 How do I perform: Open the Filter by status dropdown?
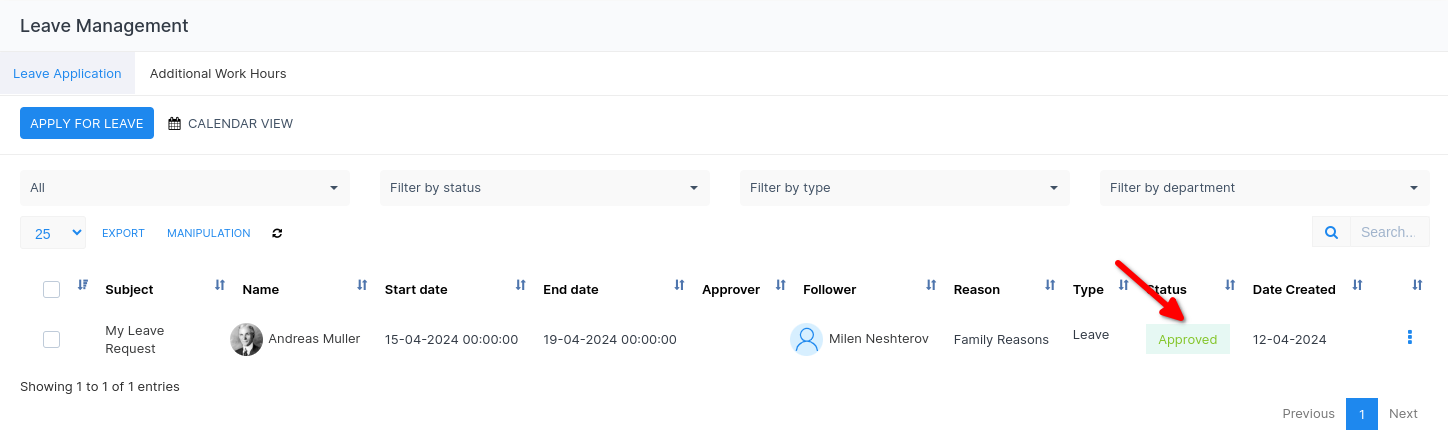pyautogui.click(x=544, y=188)
